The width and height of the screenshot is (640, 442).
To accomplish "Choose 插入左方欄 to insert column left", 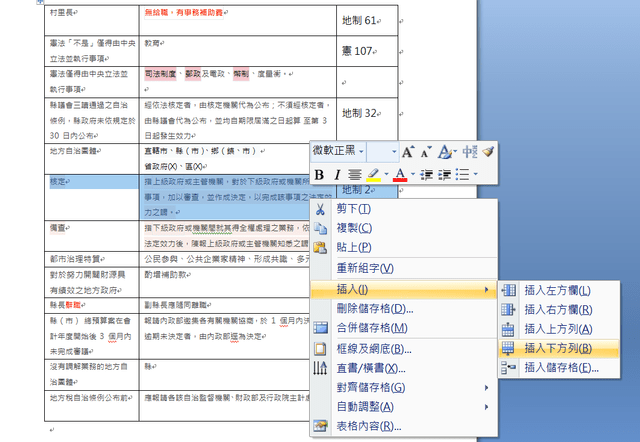I will [557, 290].
